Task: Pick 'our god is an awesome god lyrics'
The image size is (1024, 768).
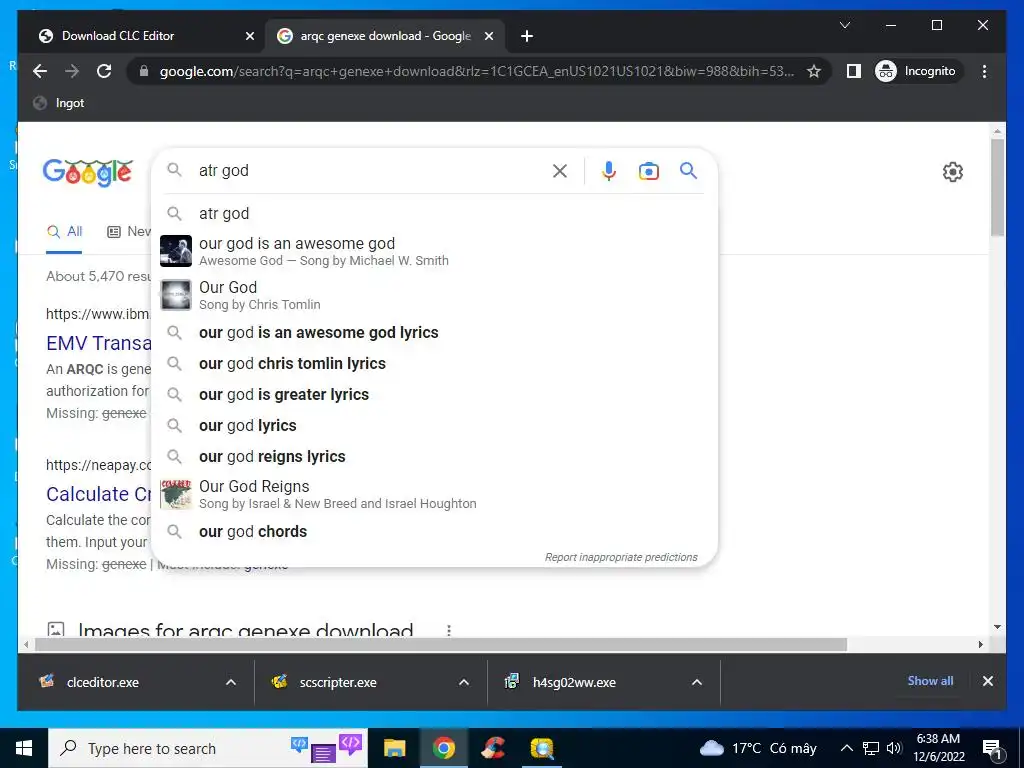Action: click(x=434, y=332)
